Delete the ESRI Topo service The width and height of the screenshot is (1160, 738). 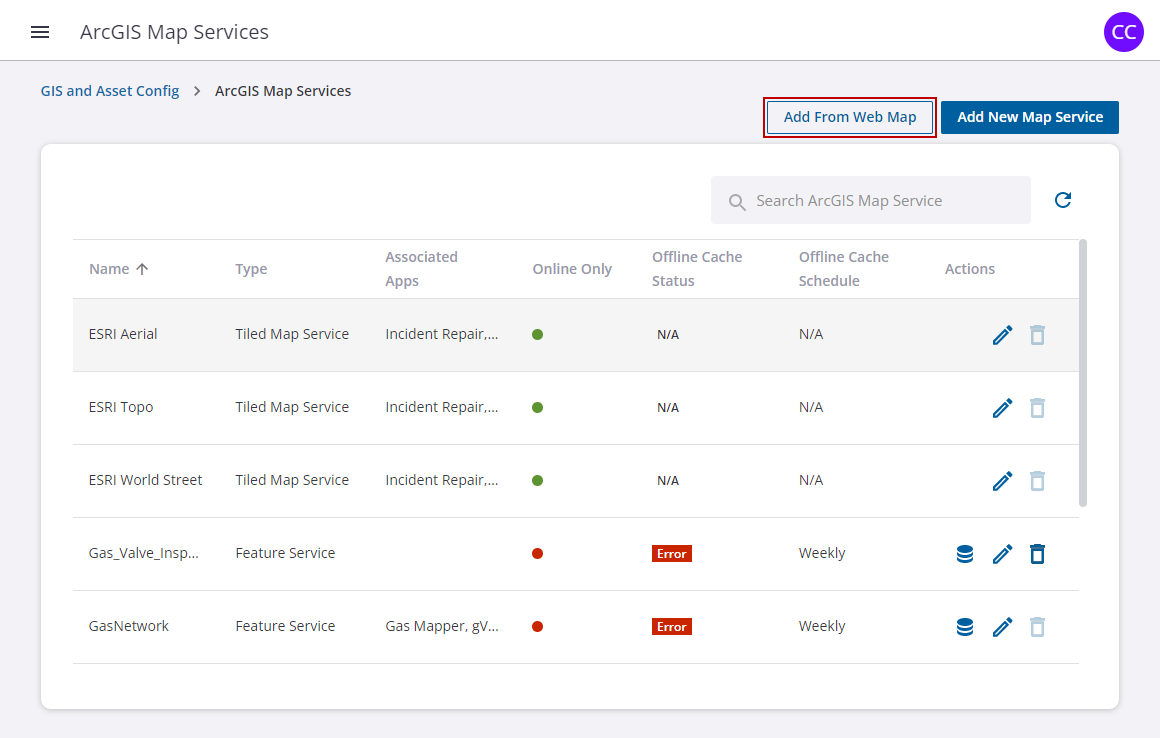point(1037,408)
